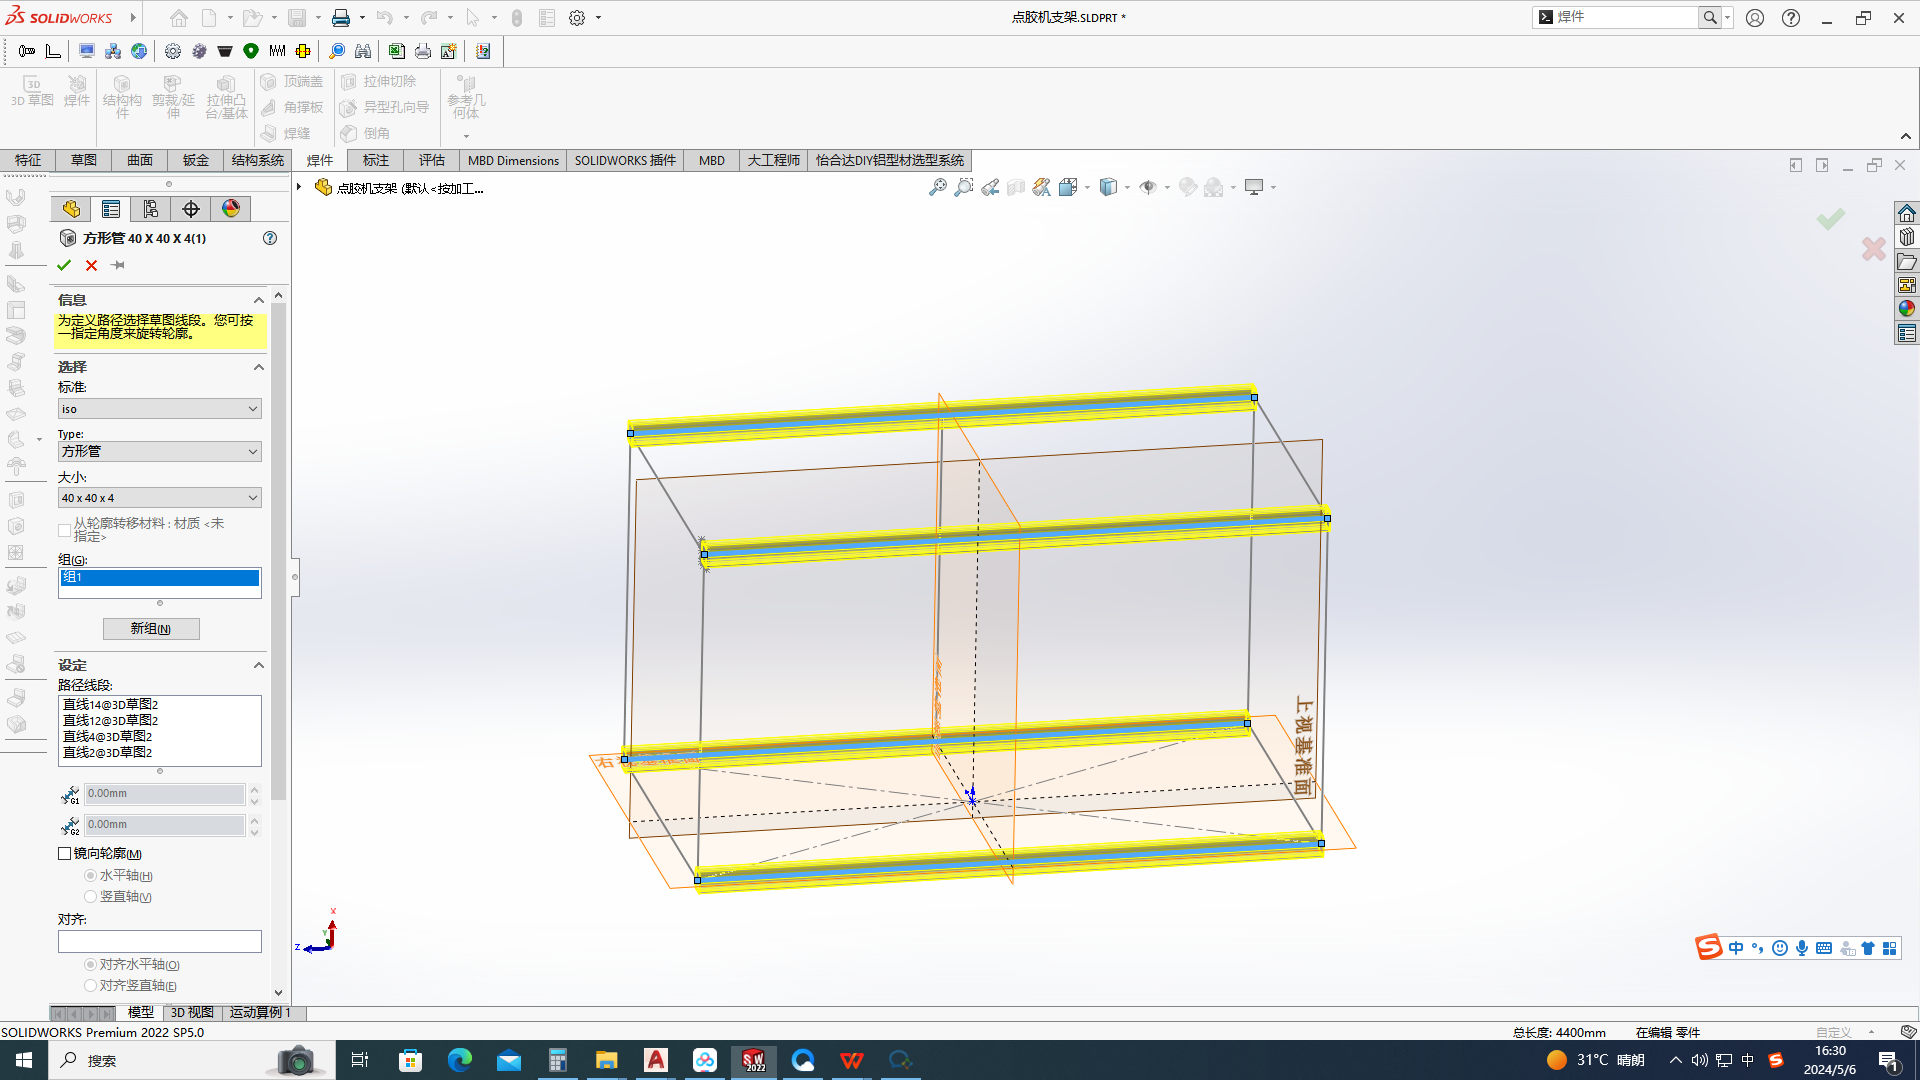Enable 镜向轮廓 checkbox
This screenshot has height=1080, width=1920.
[65, 853]
